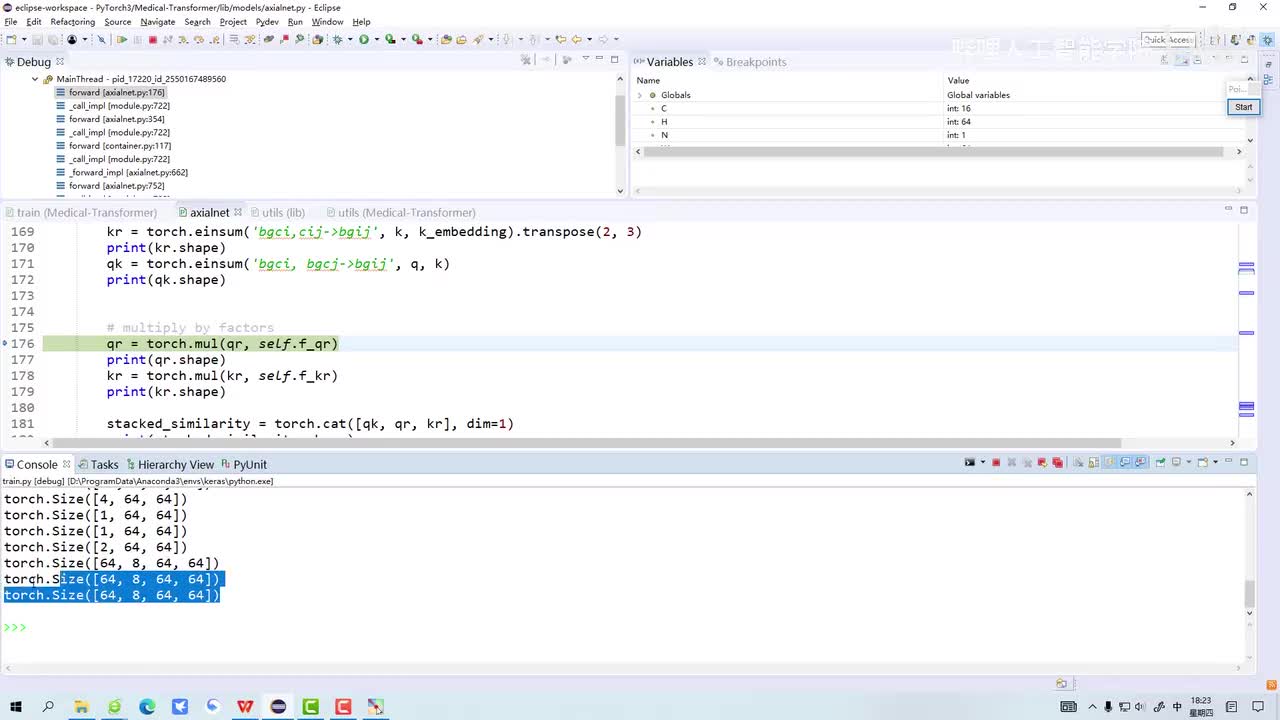Open the Debug toolbar dropdown arrow
This screenshot has height=720, width=1280.
[348, 40]
